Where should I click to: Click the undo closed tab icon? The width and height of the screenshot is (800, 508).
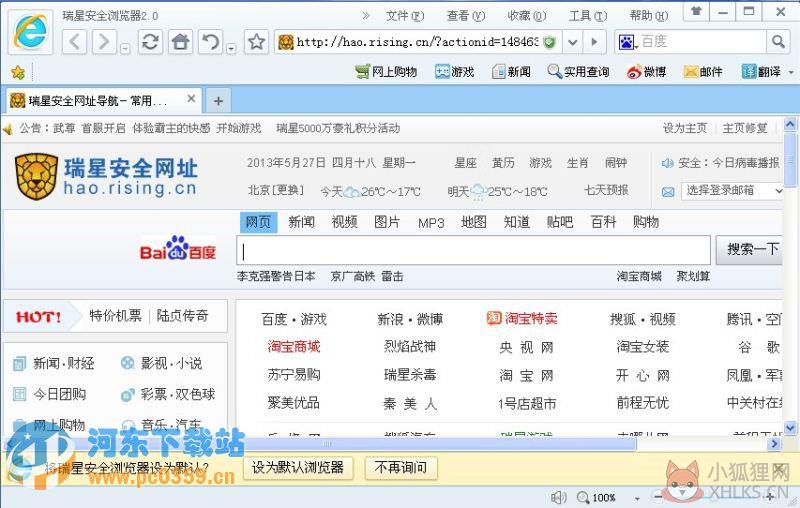tap(210, 41)
